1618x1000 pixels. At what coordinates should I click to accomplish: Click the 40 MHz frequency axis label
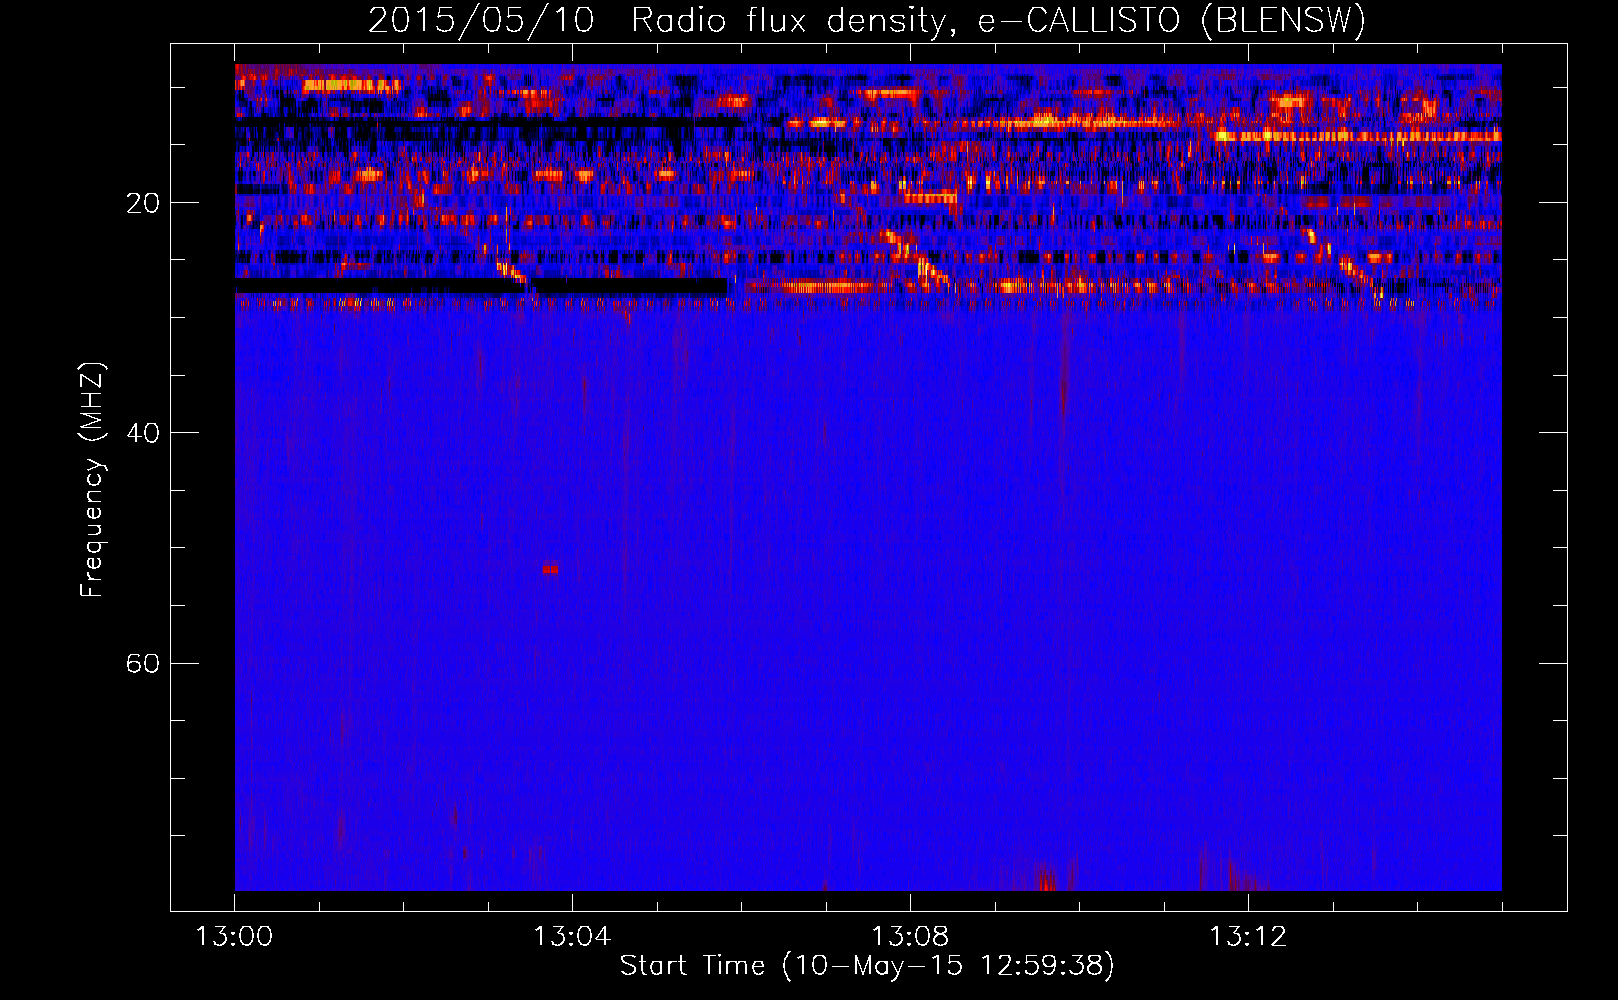[x=143, y=433]
